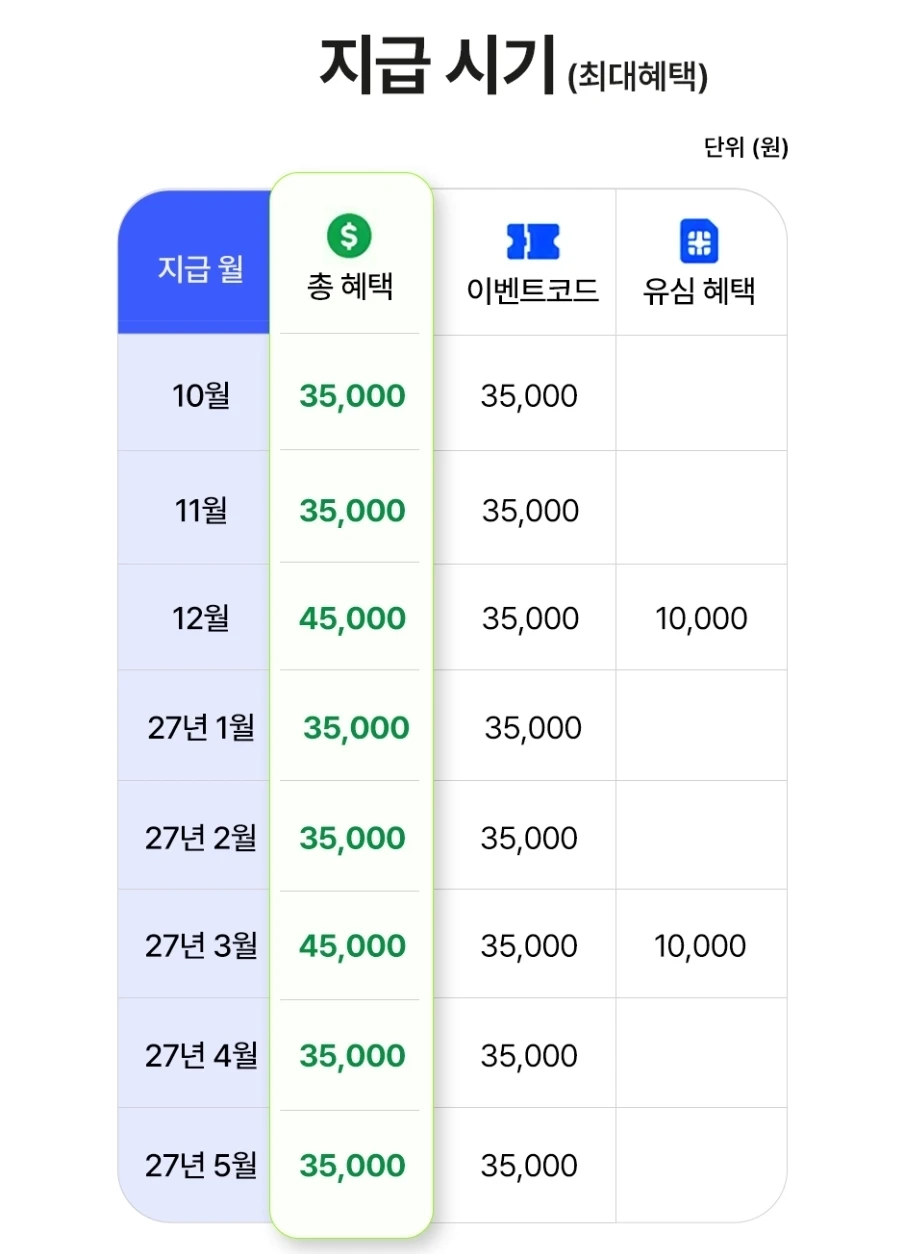Select the 11월 row label
Viewport: 904px width, 1254px height.
[201, 511]
